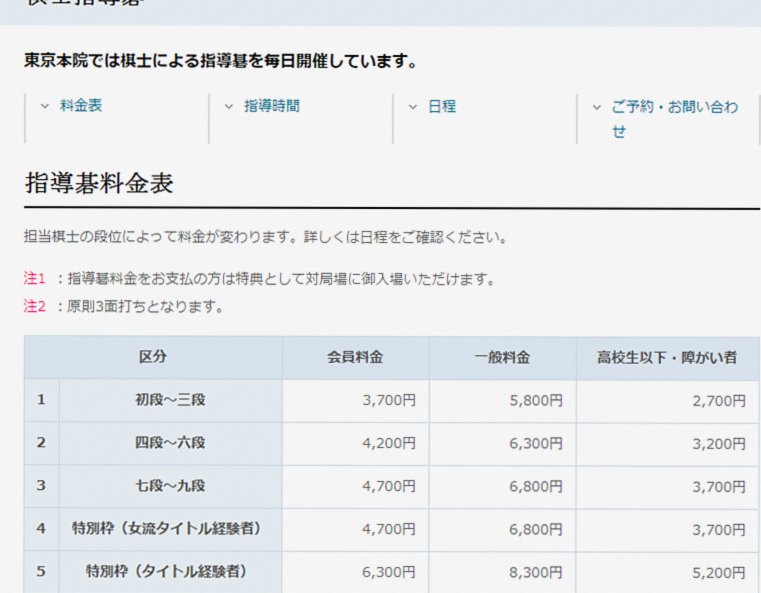Click row number 1 cell

[x=41, y=400]
